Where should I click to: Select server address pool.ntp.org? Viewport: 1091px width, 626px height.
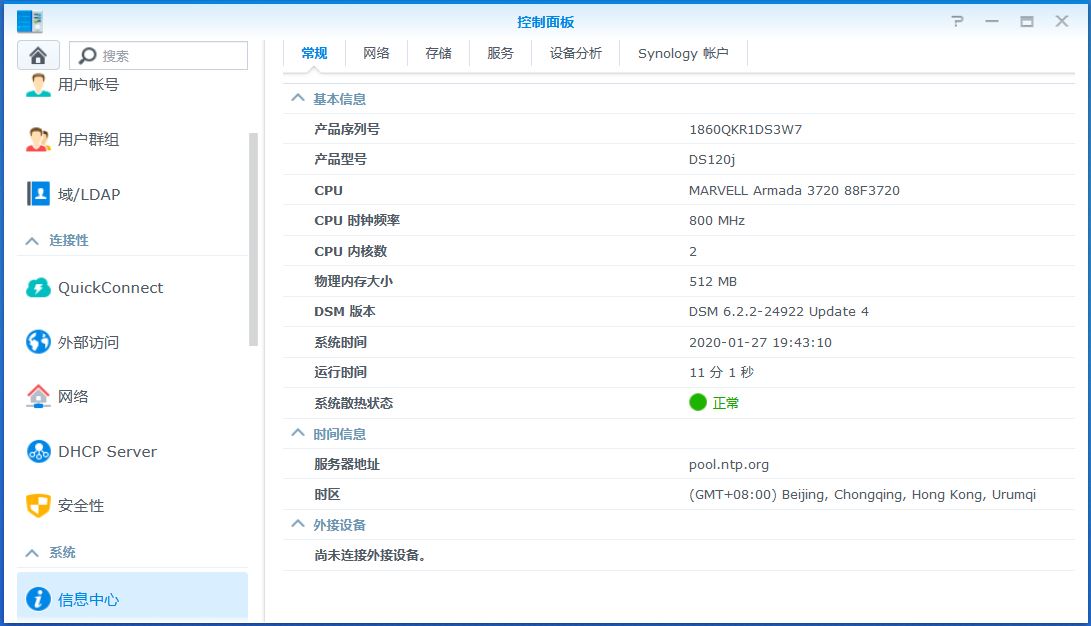tap(728, 465)
